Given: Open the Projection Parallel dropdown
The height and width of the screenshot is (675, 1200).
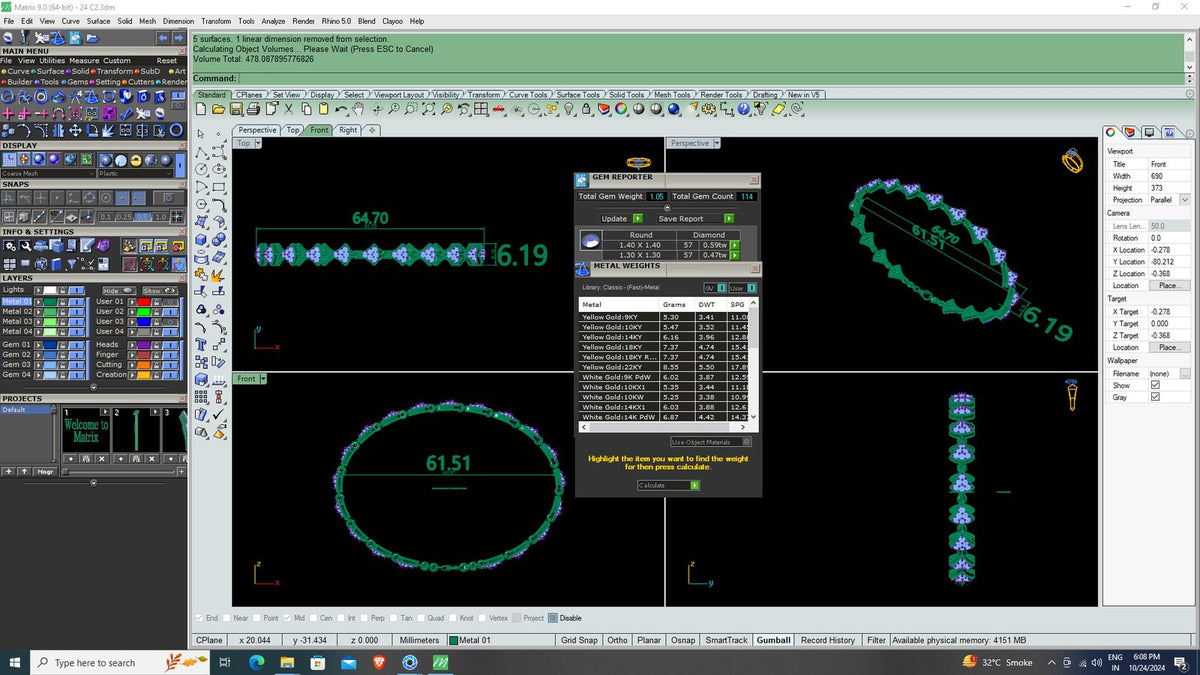Looking at the screenshot, I should click(x=1185, y=200).
